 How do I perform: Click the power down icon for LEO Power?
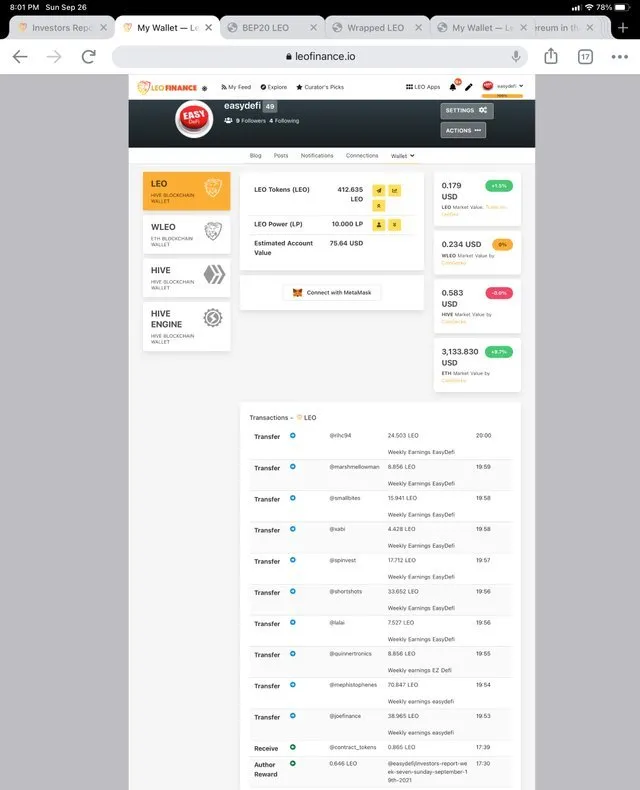click(395, 225)
